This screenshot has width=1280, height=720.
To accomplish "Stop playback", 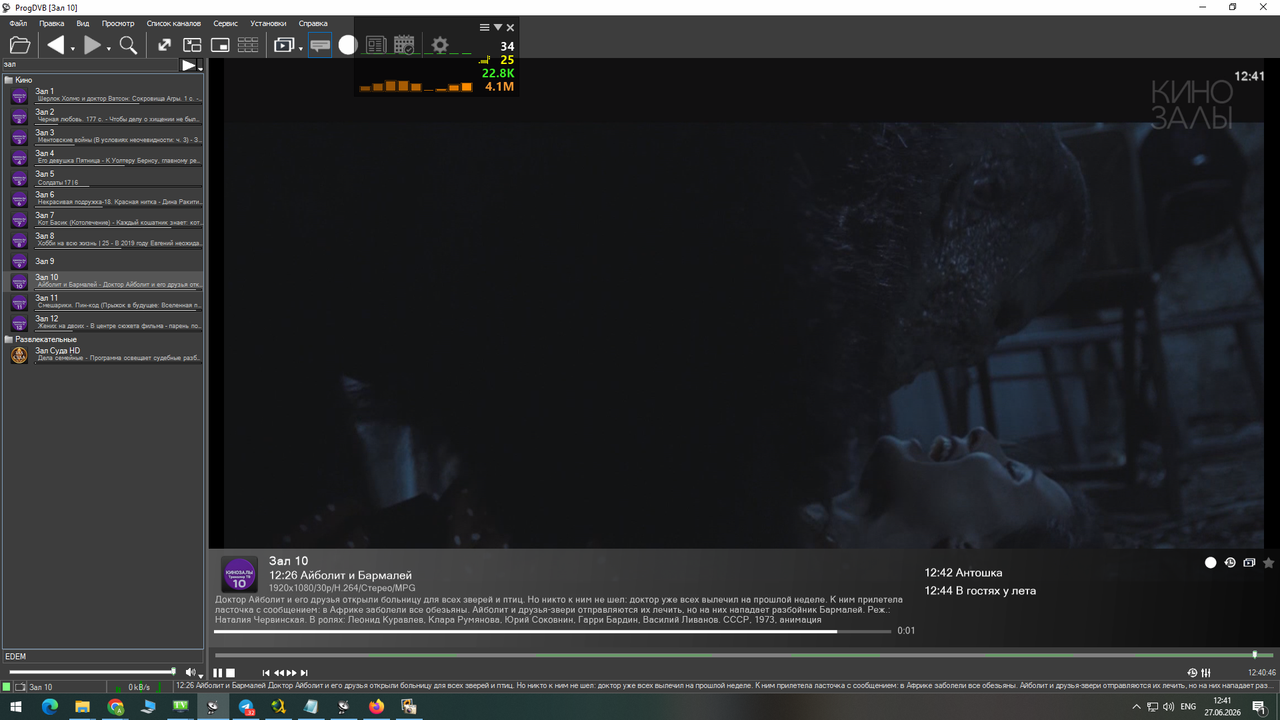I will [x=230, y=673].
